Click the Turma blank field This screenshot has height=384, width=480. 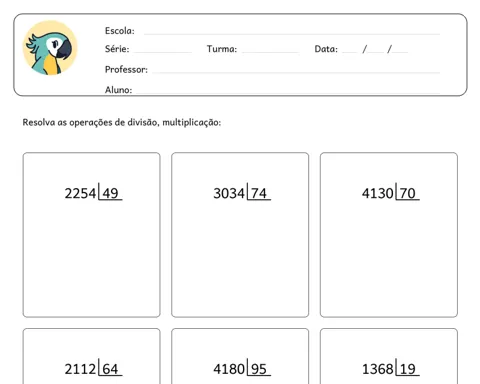click(x=270, y=51)
